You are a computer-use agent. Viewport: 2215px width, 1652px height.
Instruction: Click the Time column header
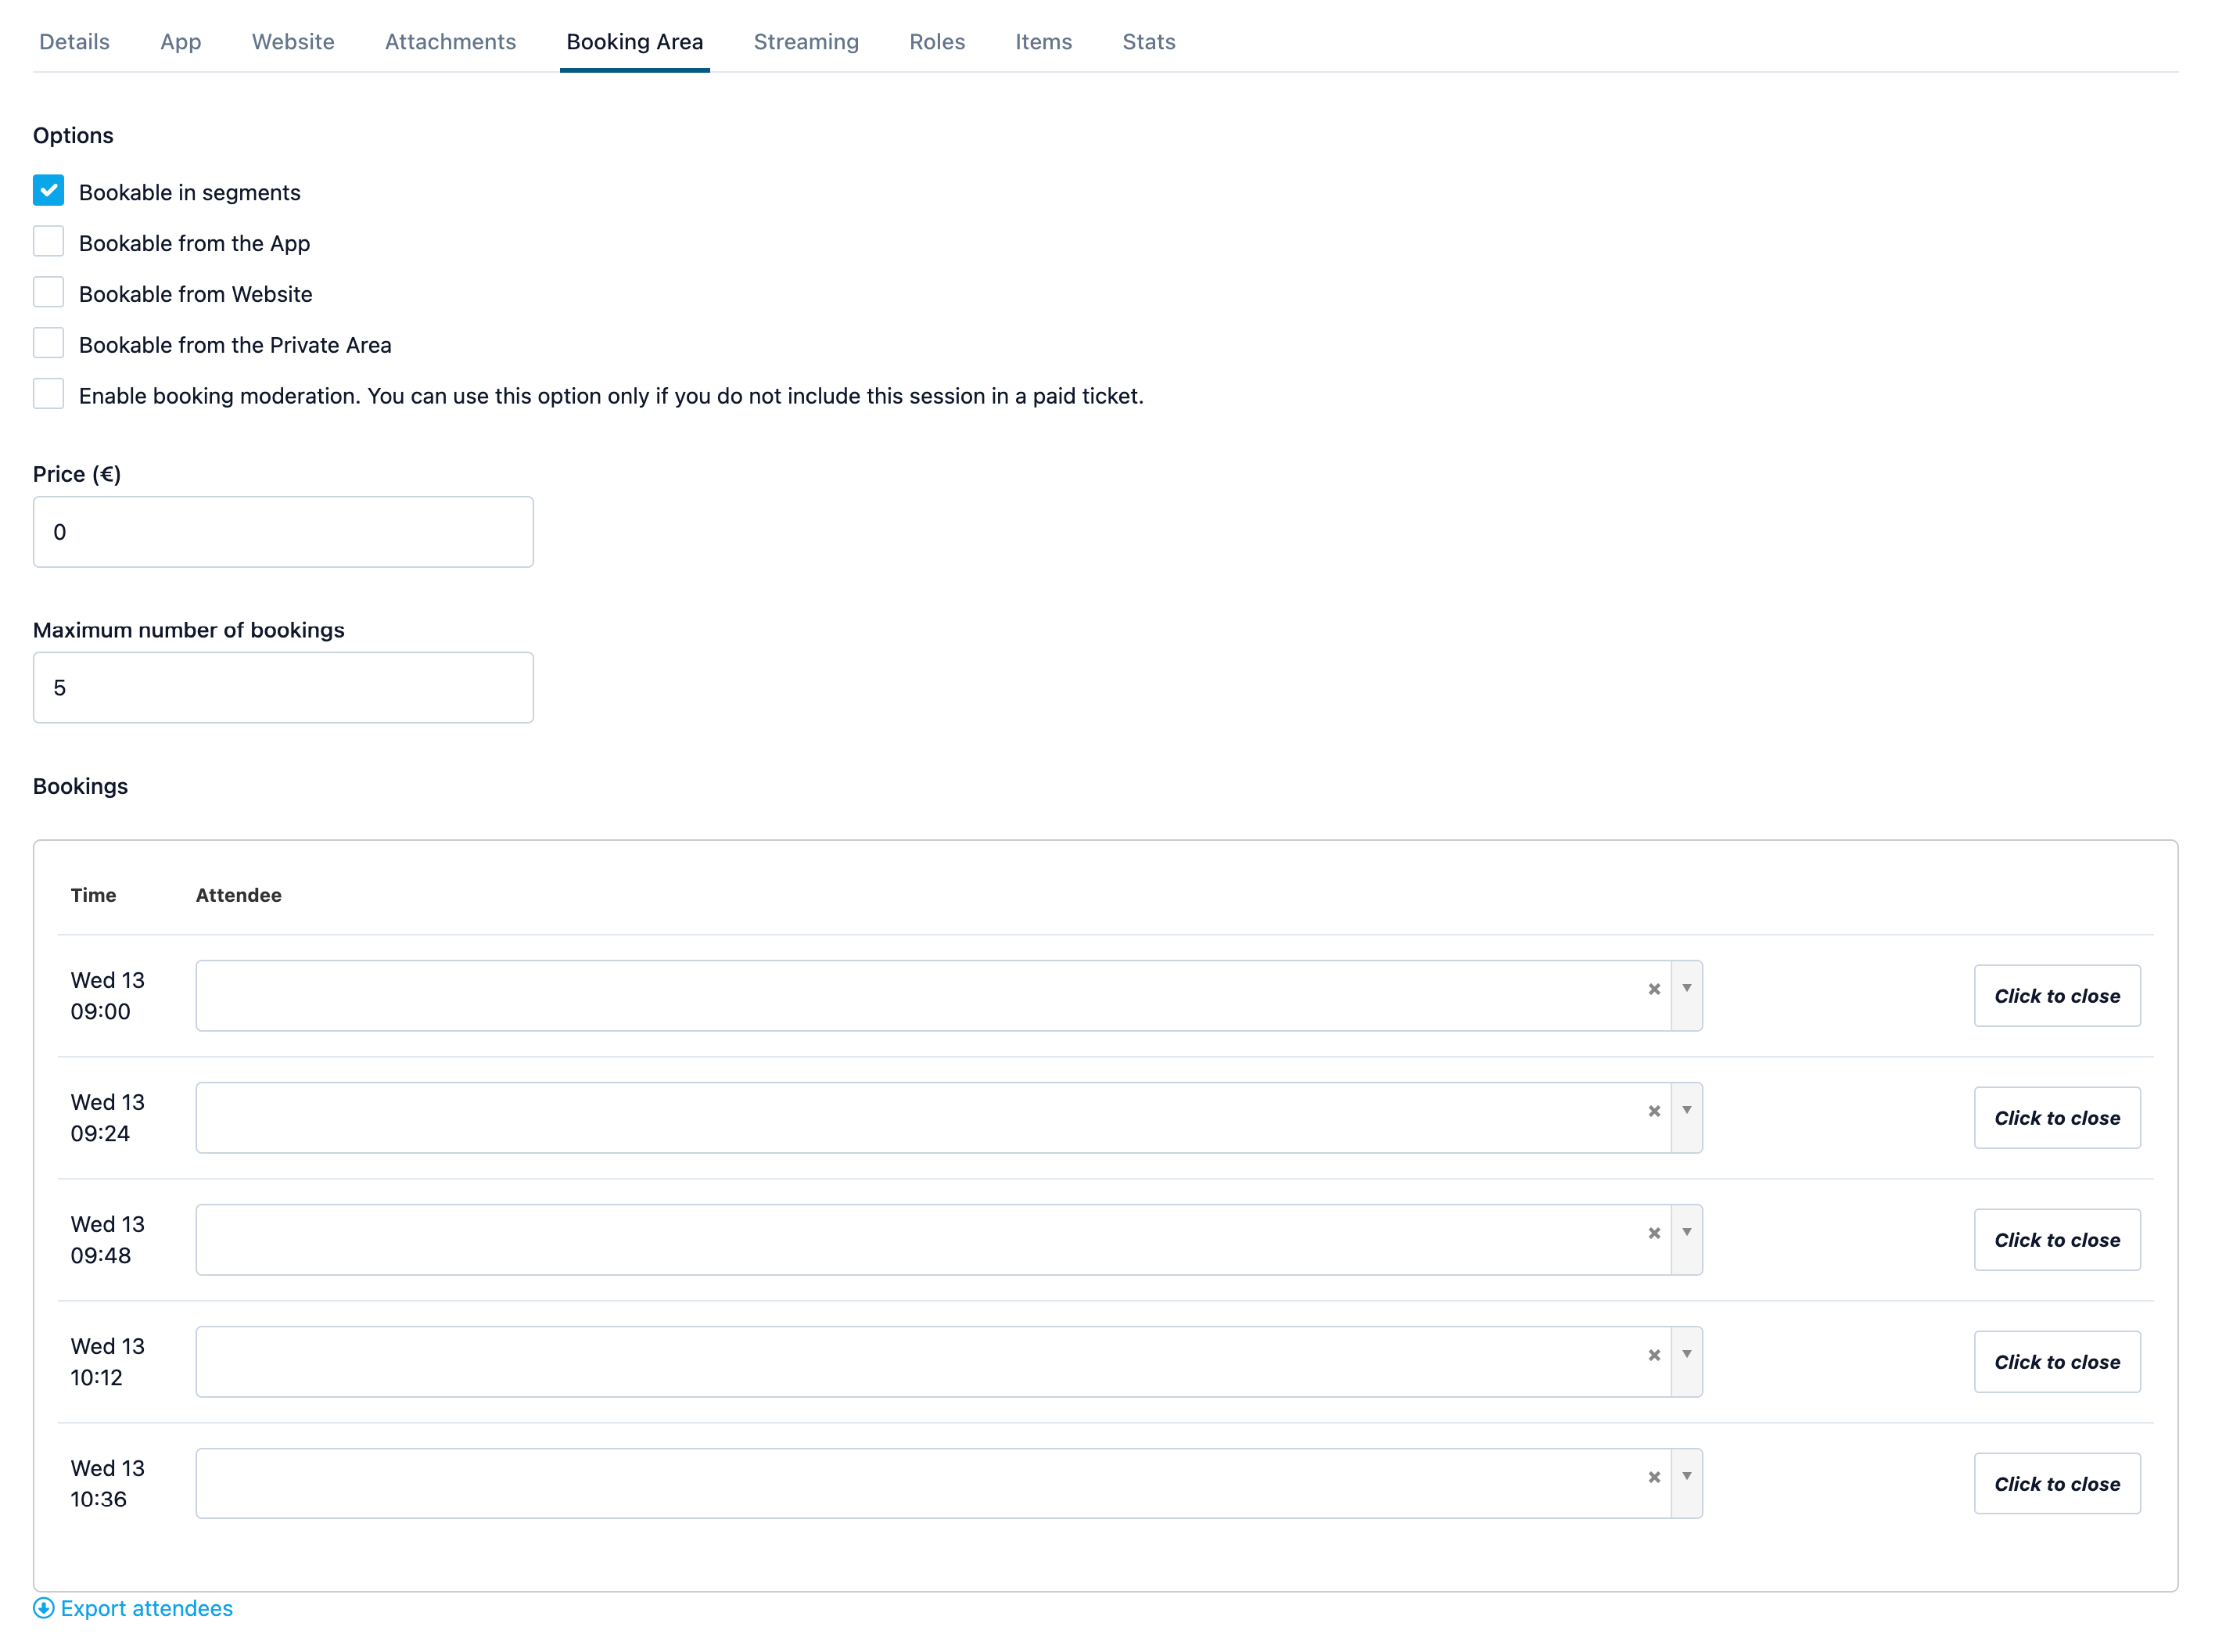pos(93,895)
